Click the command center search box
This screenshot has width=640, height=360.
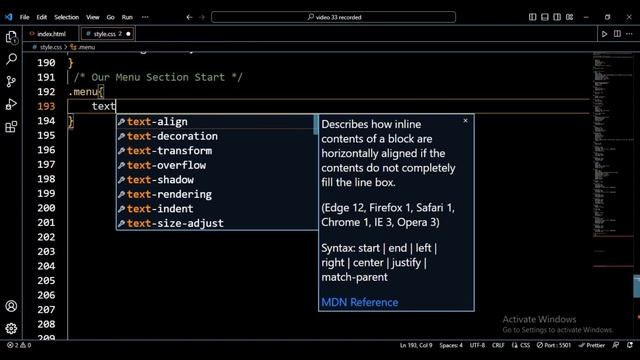point(333,17)
